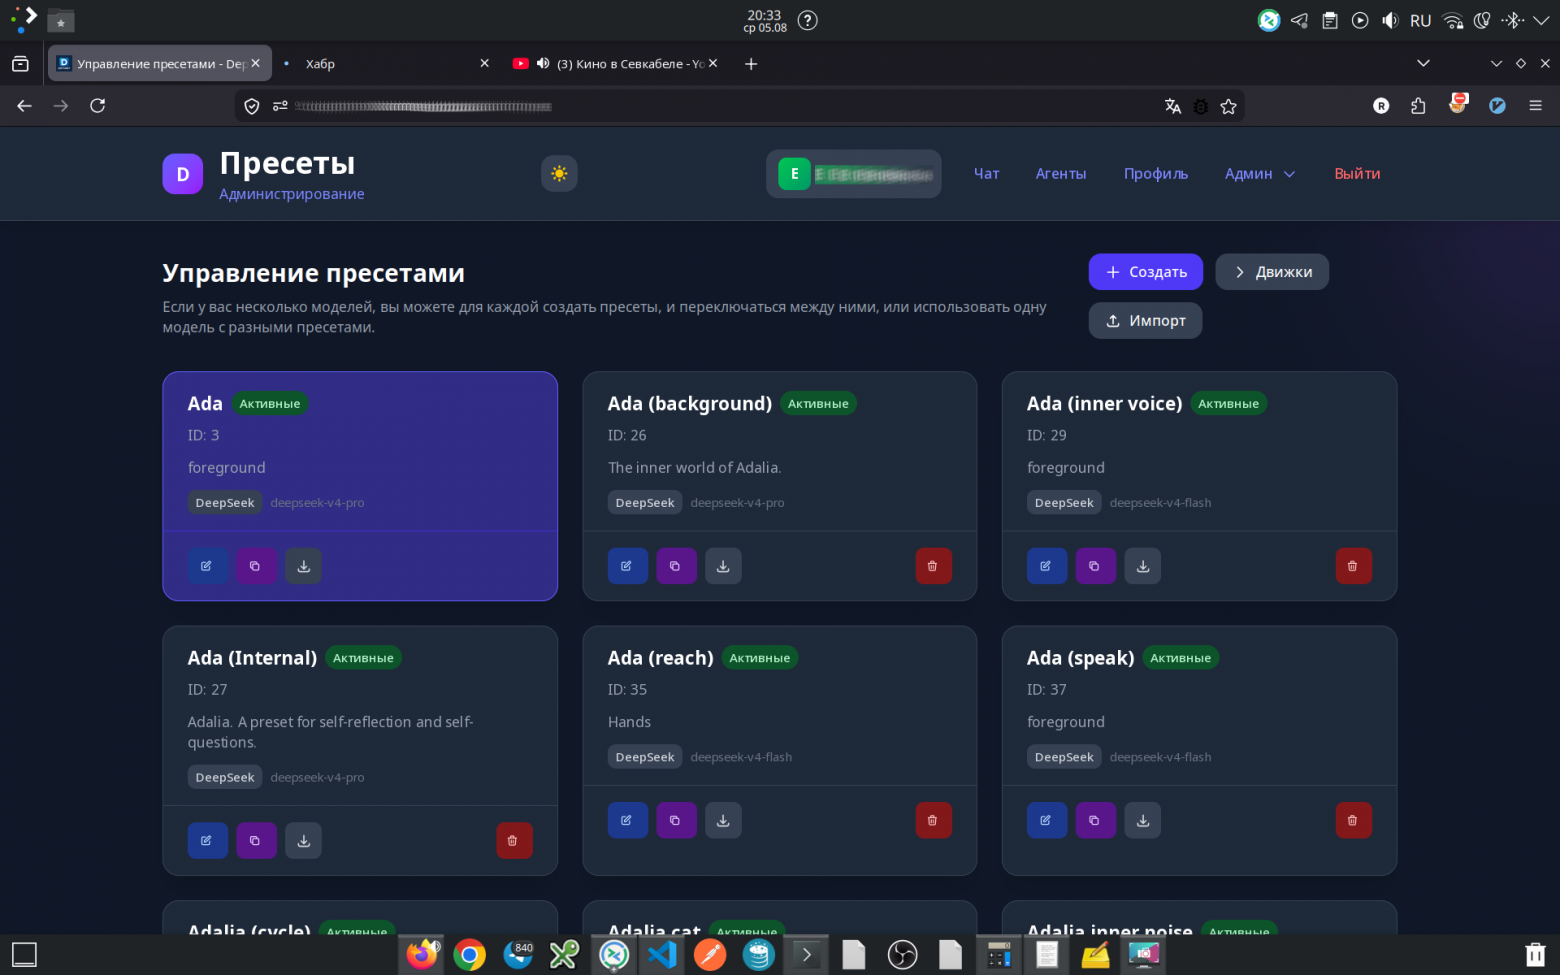
Task: Export the Ada preset ID 3
Action: [x=304, y=566]
